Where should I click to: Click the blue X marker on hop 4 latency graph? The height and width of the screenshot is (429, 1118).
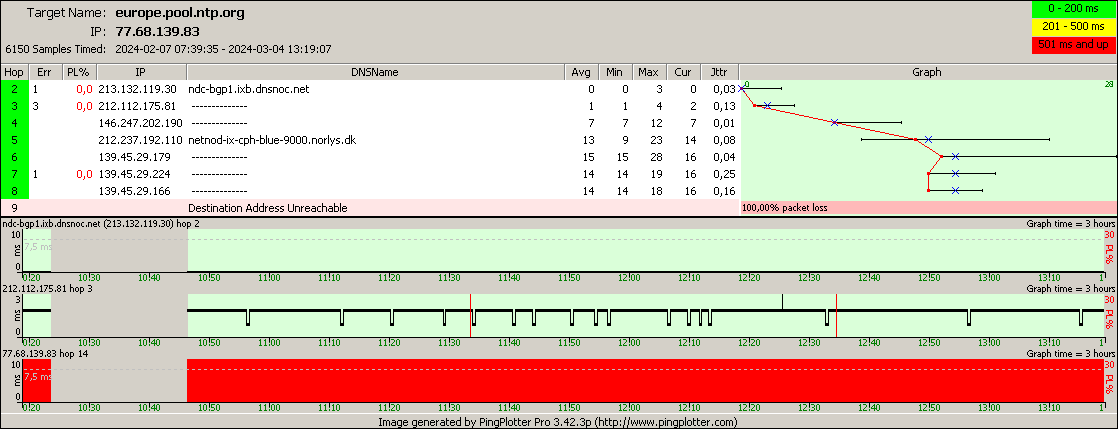coord(834,123)
